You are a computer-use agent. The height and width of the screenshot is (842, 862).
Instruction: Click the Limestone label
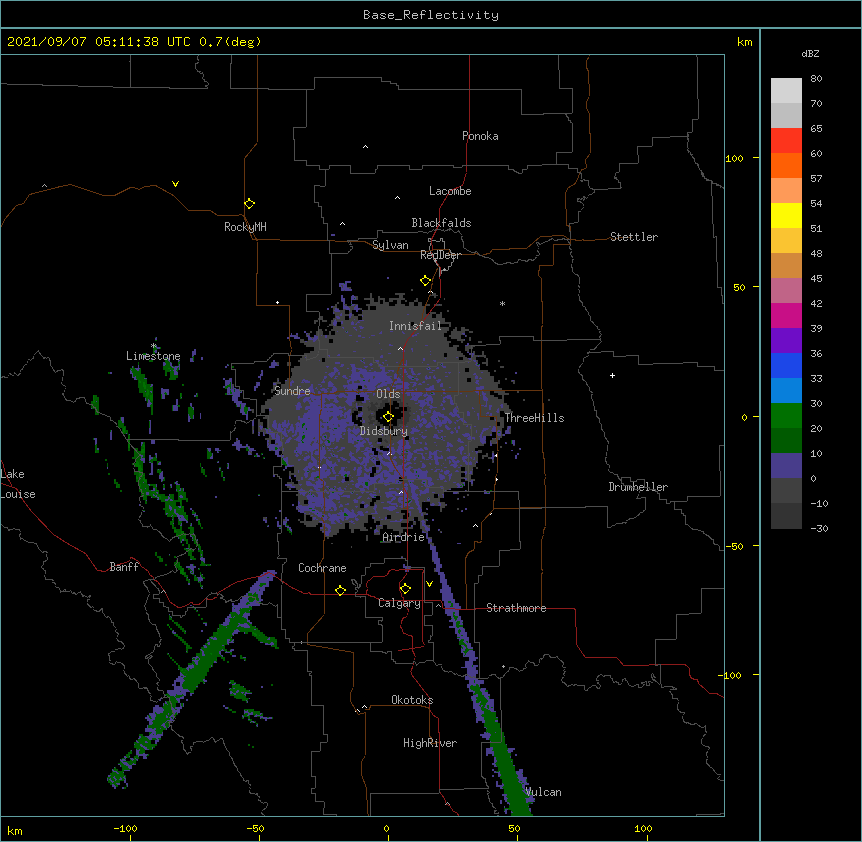[x=153, y=356]
